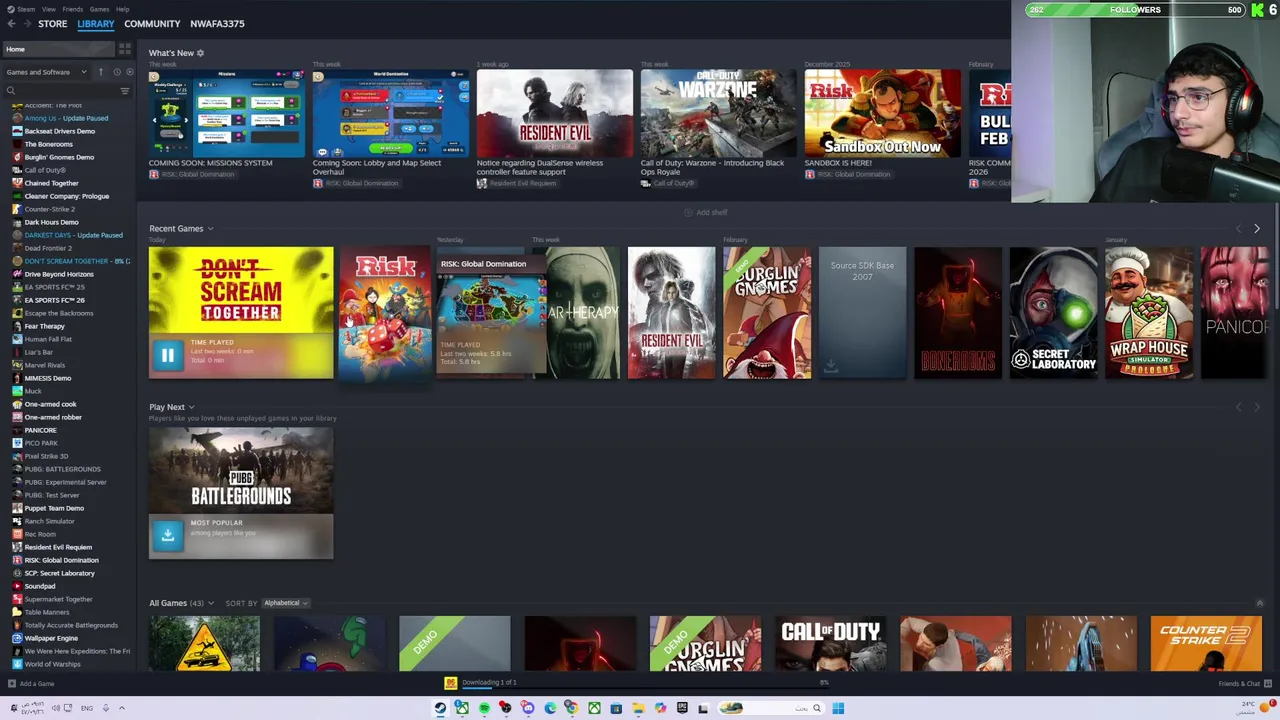Open Discord from the taskbar

tap(527, 708)
